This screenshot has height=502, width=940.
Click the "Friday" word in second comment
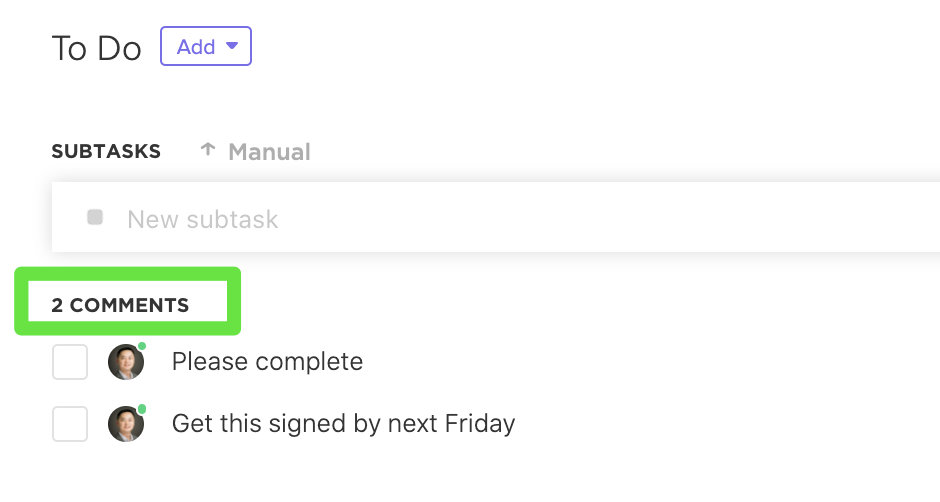pos(476,424)
